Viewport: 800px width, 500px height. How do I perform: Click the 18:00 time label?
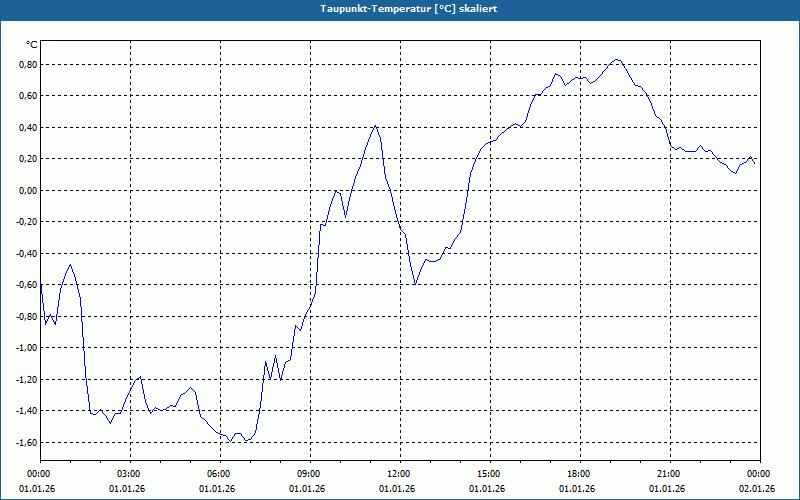pos(579,474)
